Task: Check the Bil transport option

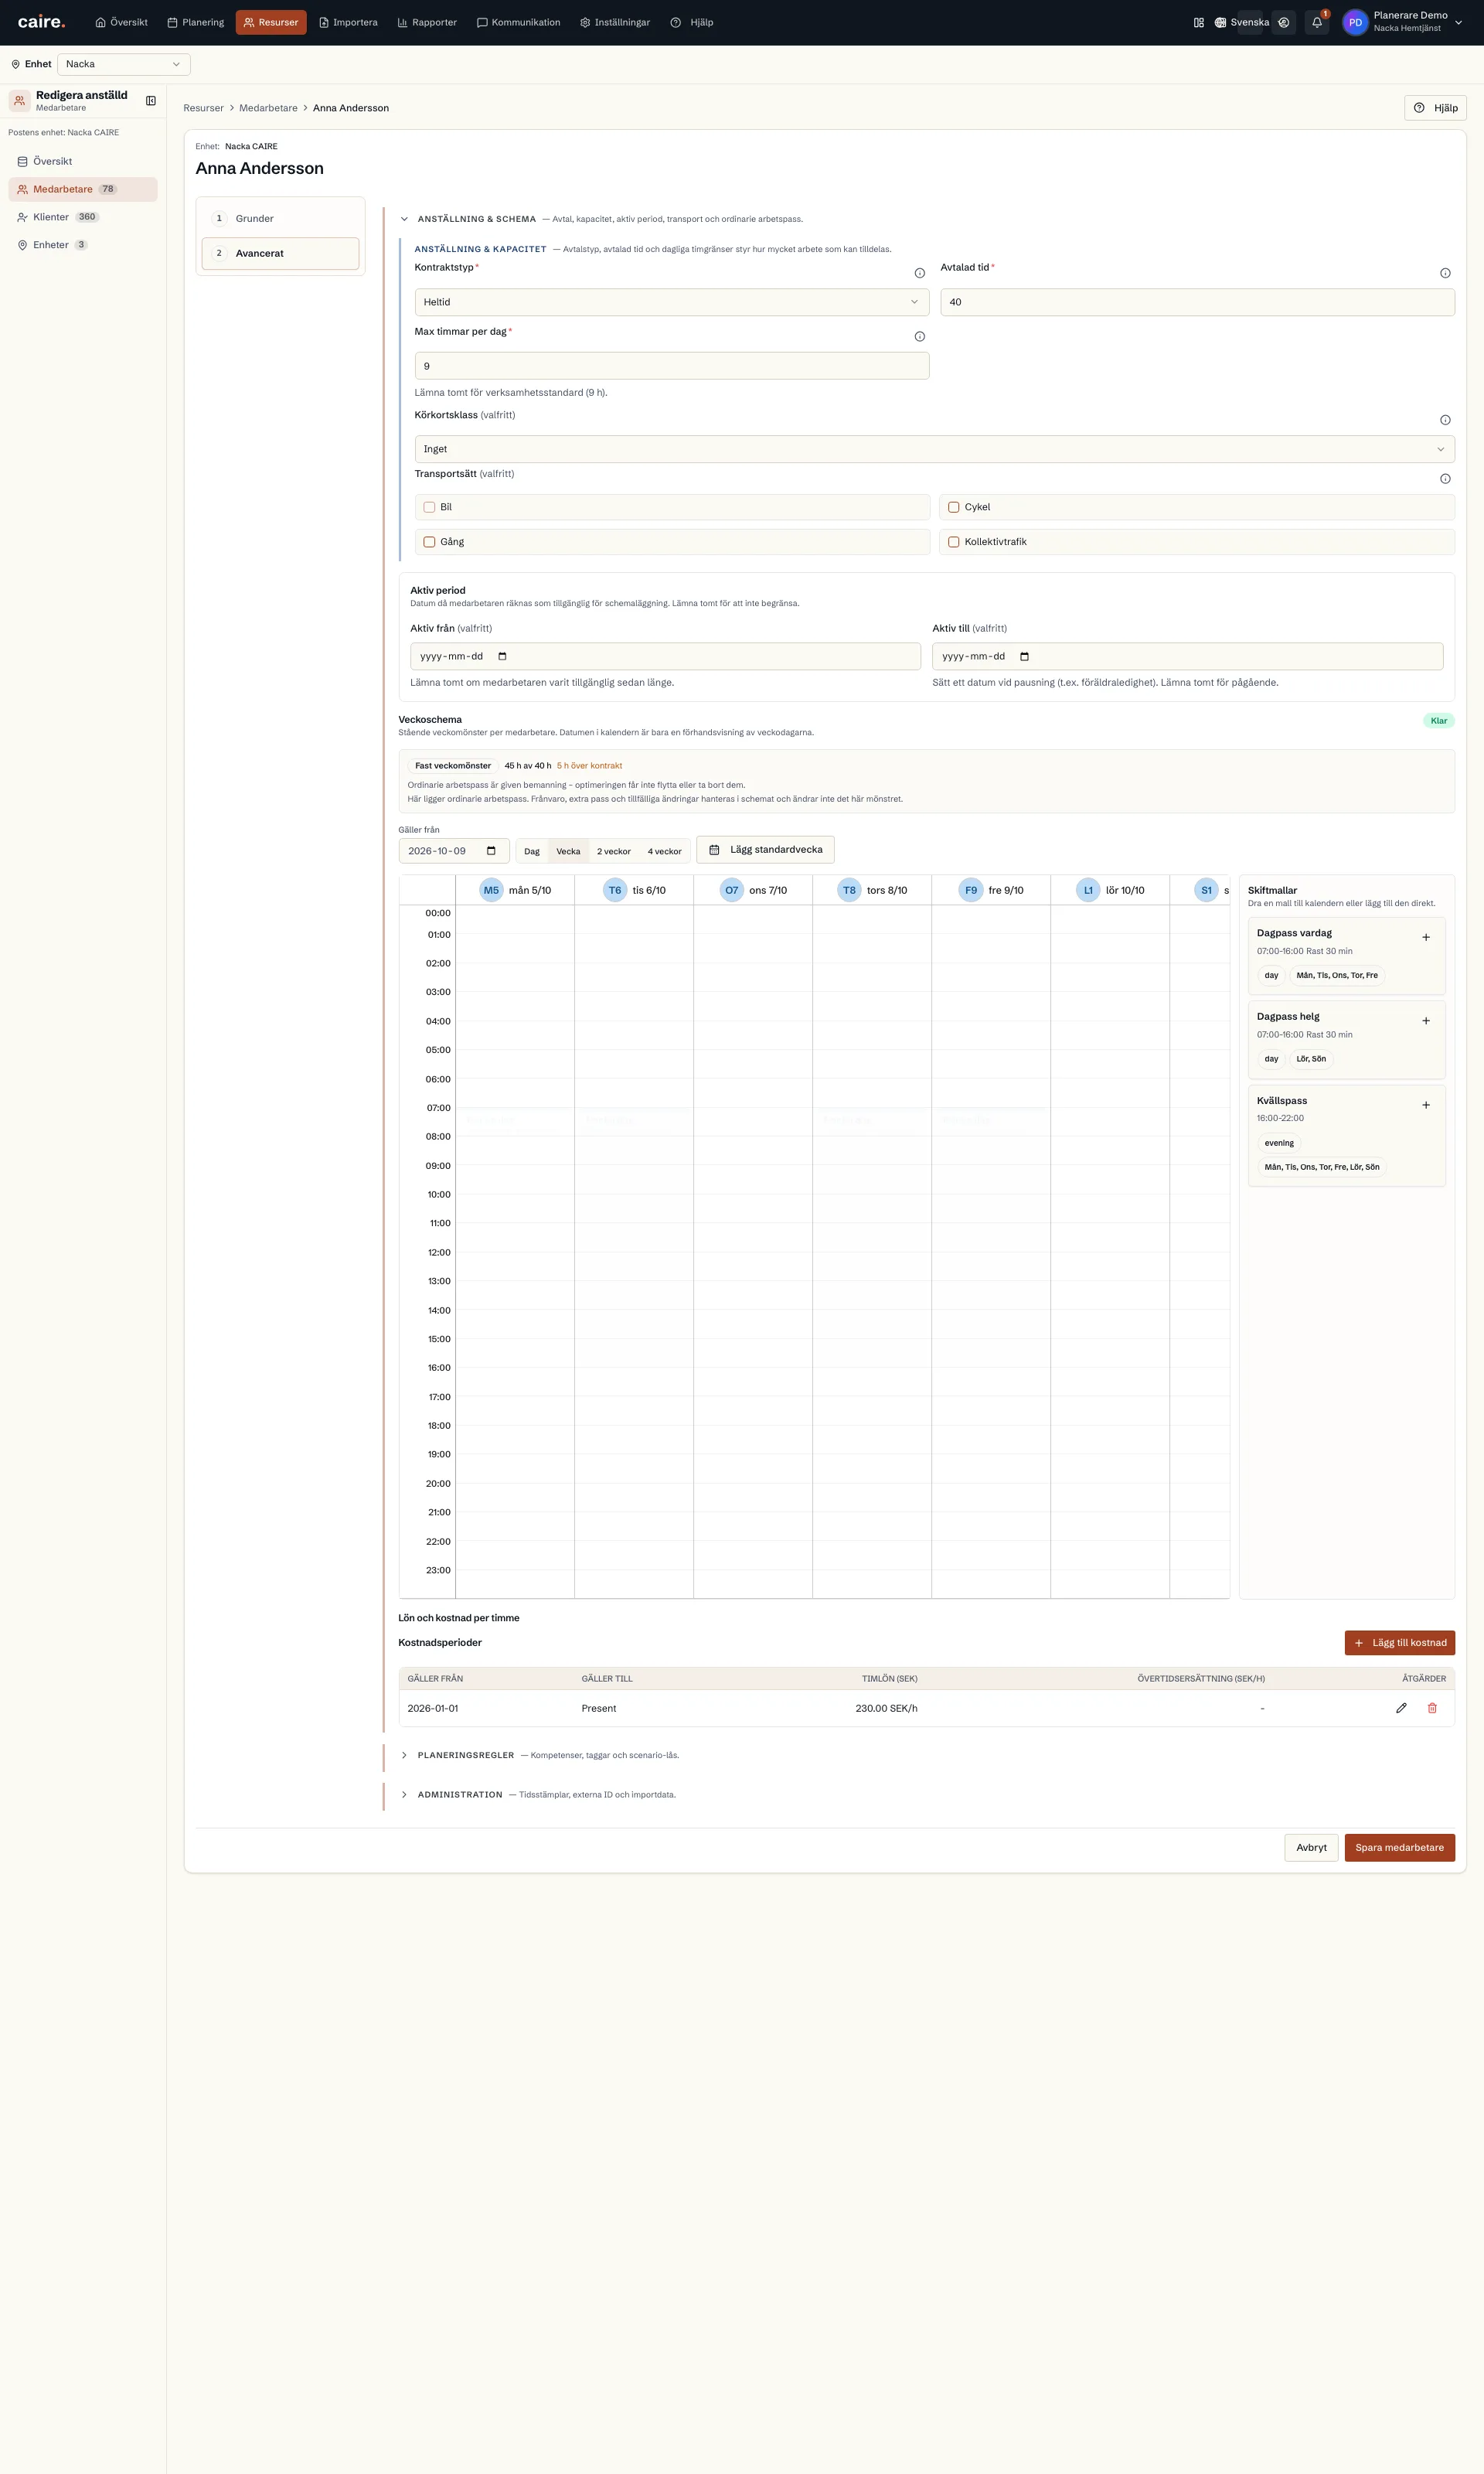Action: click(429, 507)
